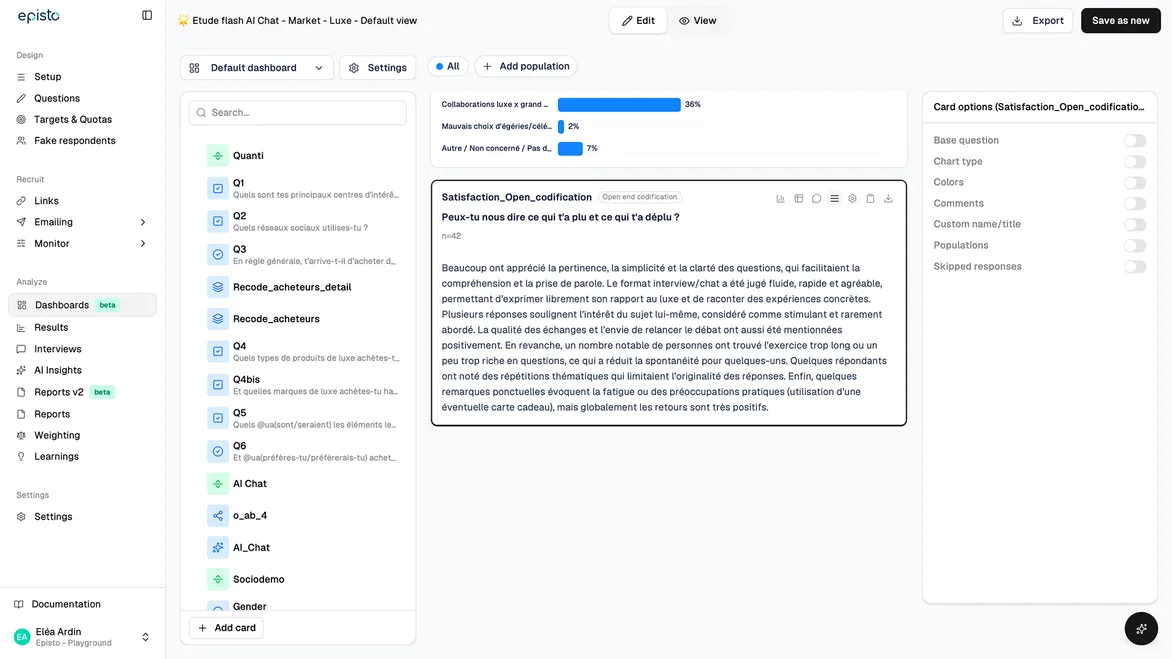Select the Q4bis card in the list
This screenshot has height=659, width=1172.
(298, 385)
